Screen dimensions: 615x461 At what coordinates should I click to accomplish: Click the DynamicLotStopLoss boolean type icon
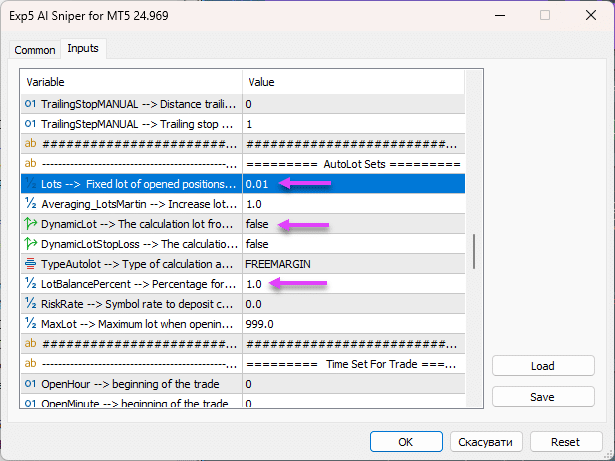[x=30, y=244]
